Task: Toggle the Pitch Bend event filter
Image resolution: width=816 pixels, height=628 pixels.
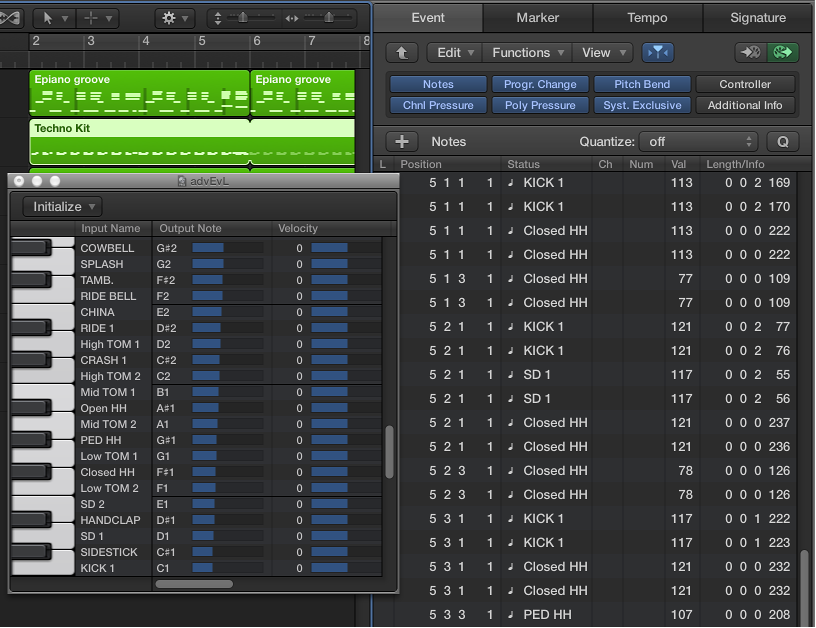Action: pos(643,84)
